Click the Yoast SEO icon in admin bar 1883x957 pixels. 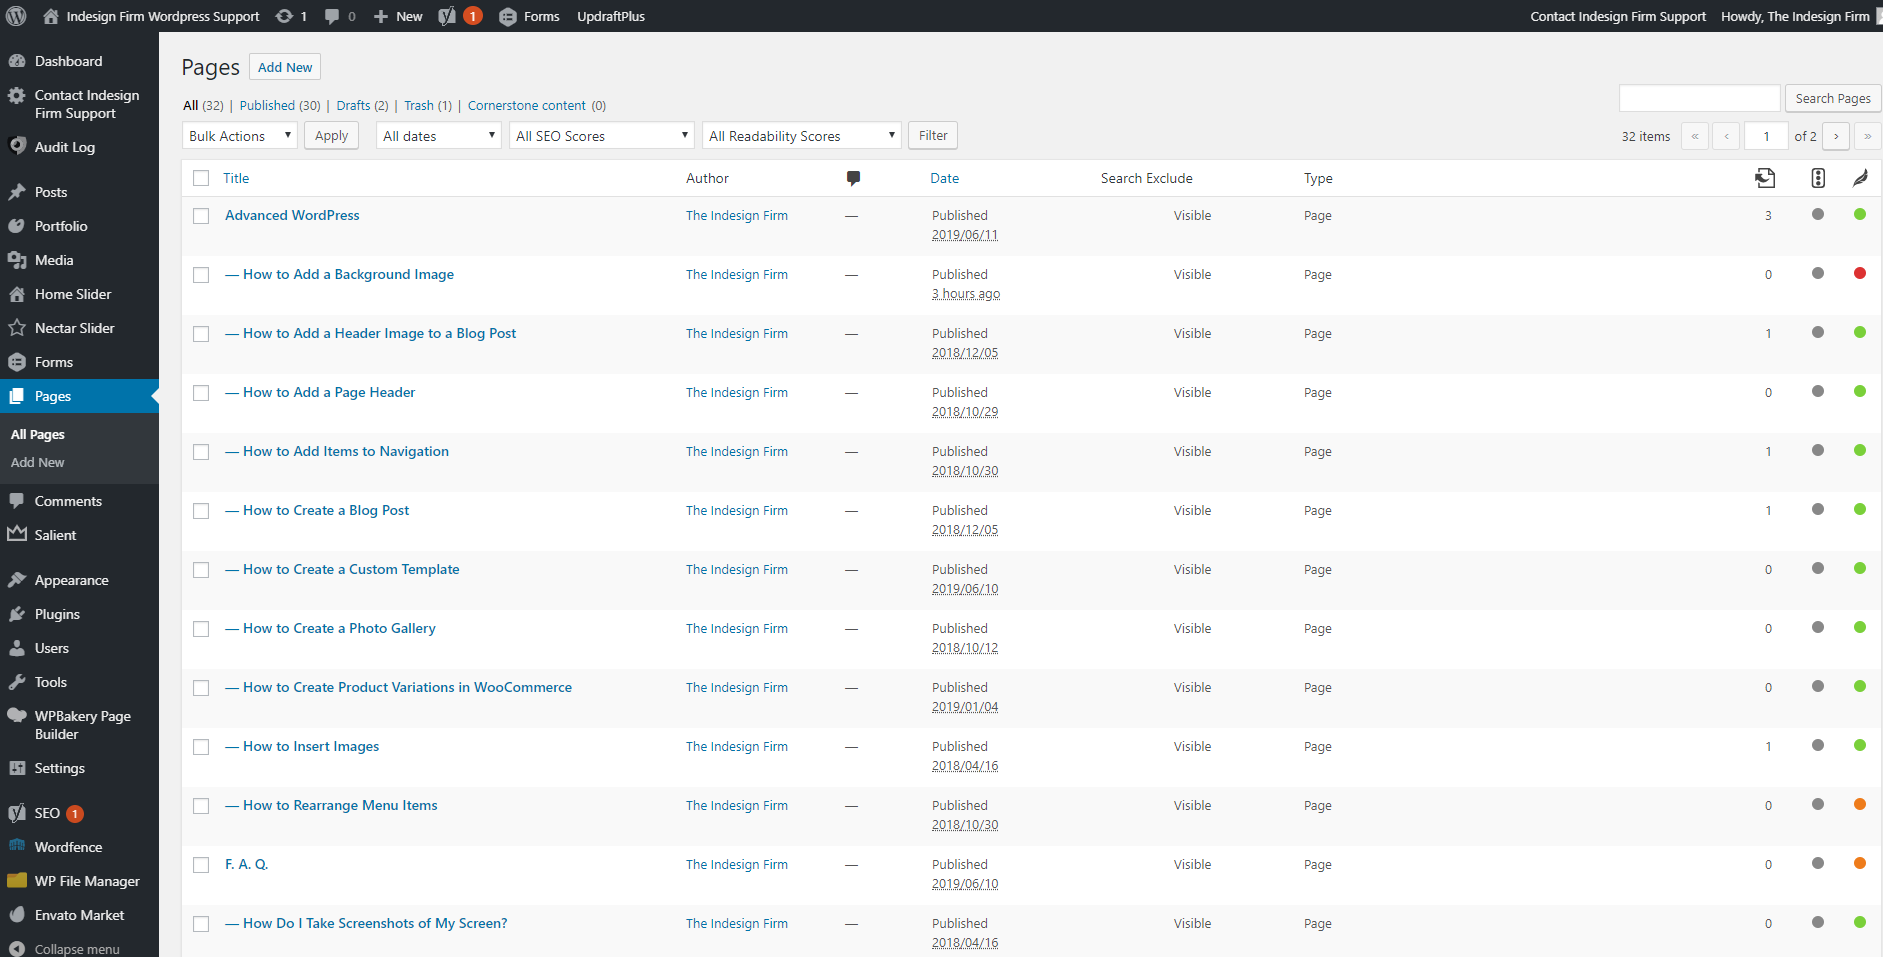tap(447, 16)
